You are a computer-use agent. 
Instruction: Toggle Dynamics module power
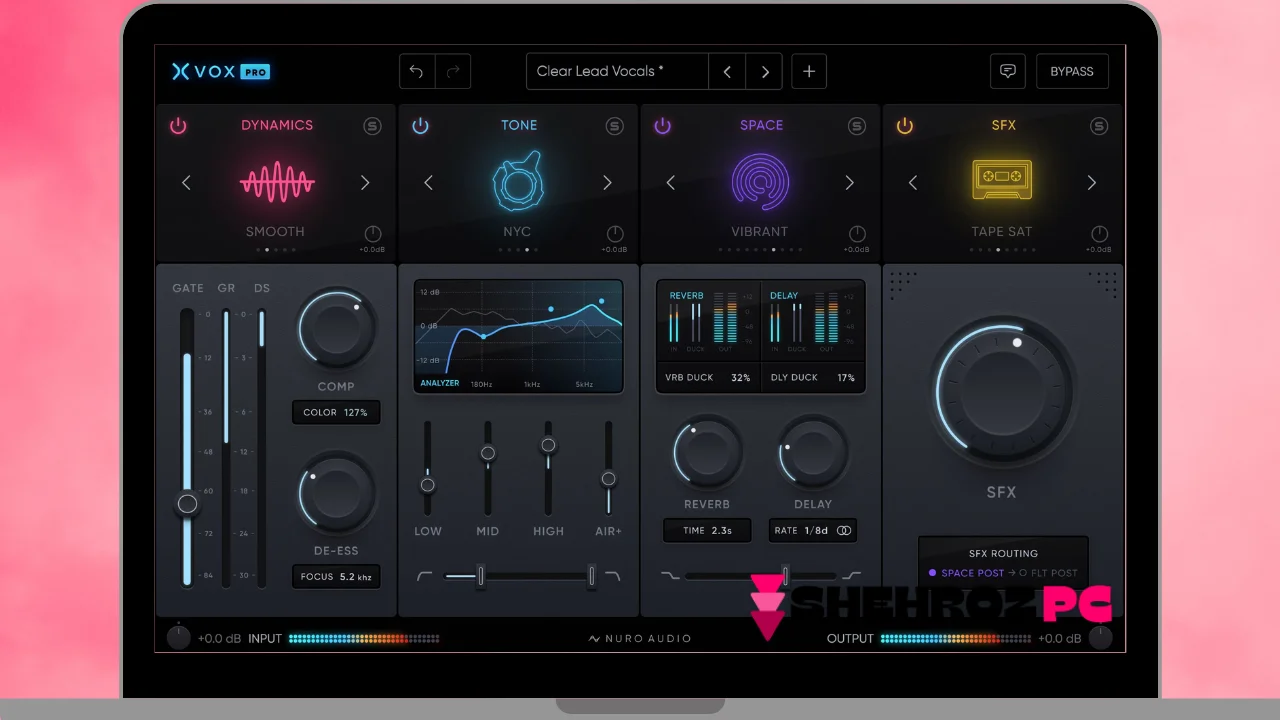pyautogui.click(x=178, y=126)
